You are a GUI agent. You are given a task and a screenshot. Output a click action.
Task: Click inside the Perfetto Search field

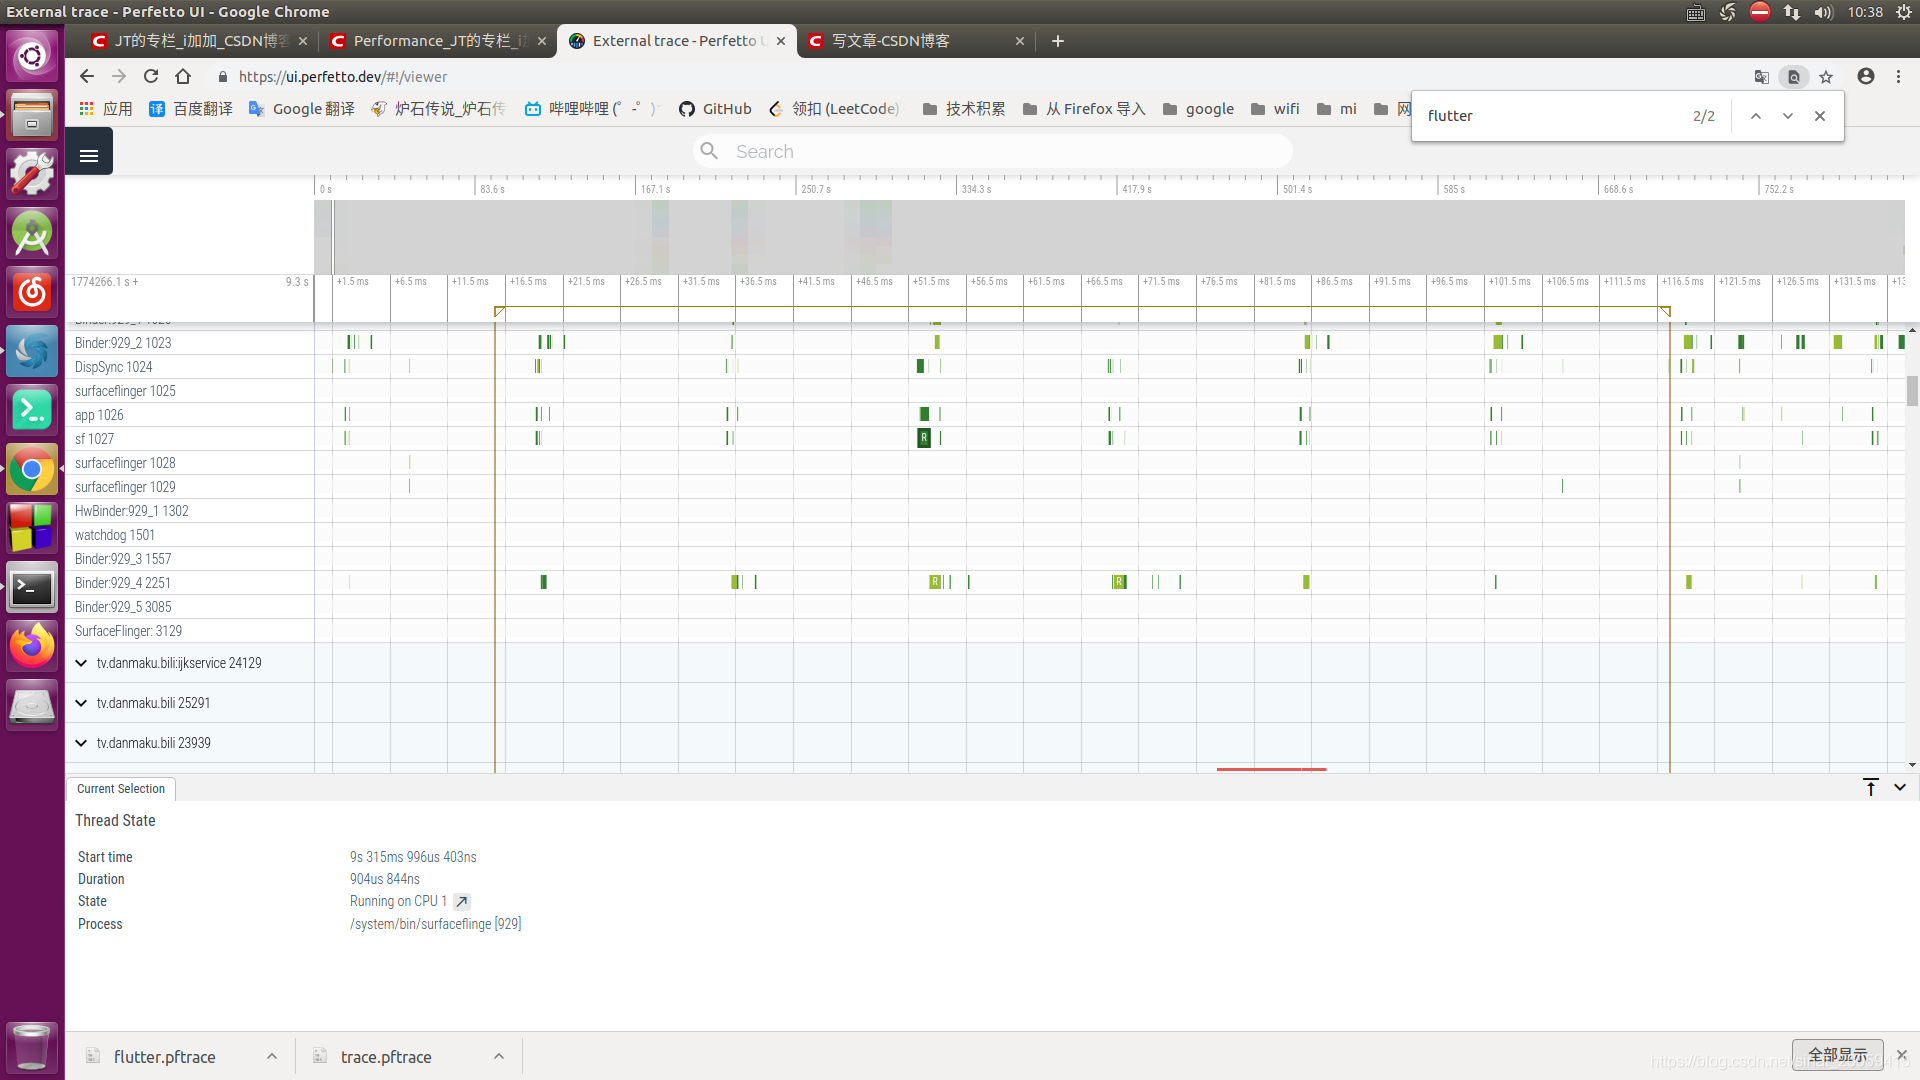[x=1000, y=152]
